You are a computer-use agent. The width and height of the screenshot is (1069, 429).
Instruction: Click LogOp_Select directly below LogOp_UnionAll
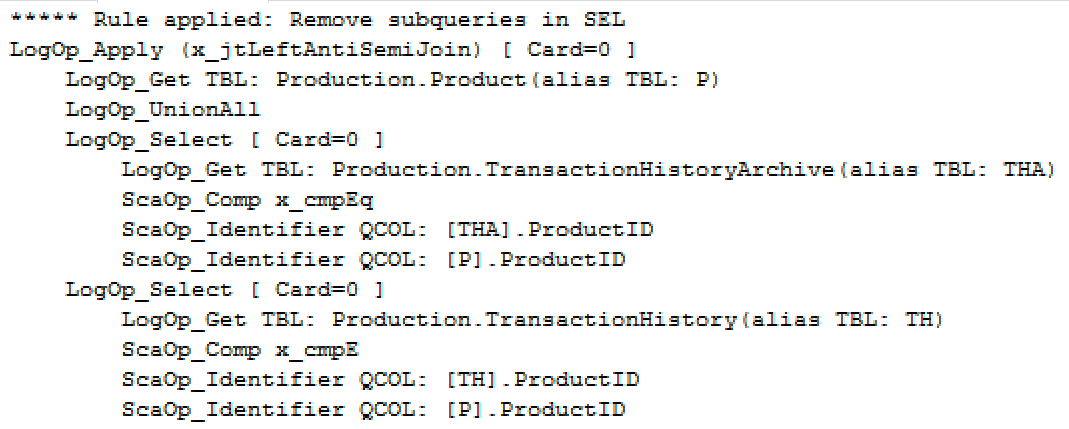149,139
